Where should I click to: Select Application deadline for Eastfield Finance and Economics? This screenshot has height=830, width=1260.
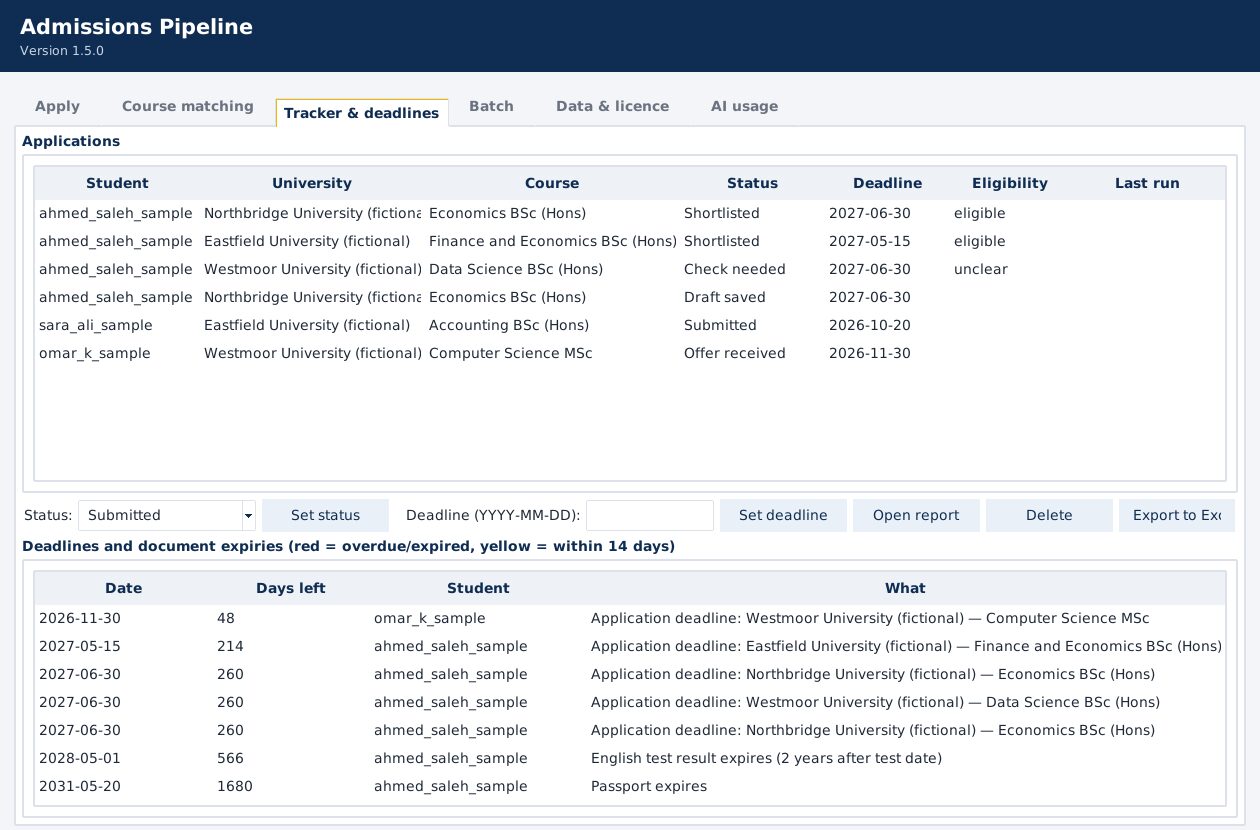point(630,646)
